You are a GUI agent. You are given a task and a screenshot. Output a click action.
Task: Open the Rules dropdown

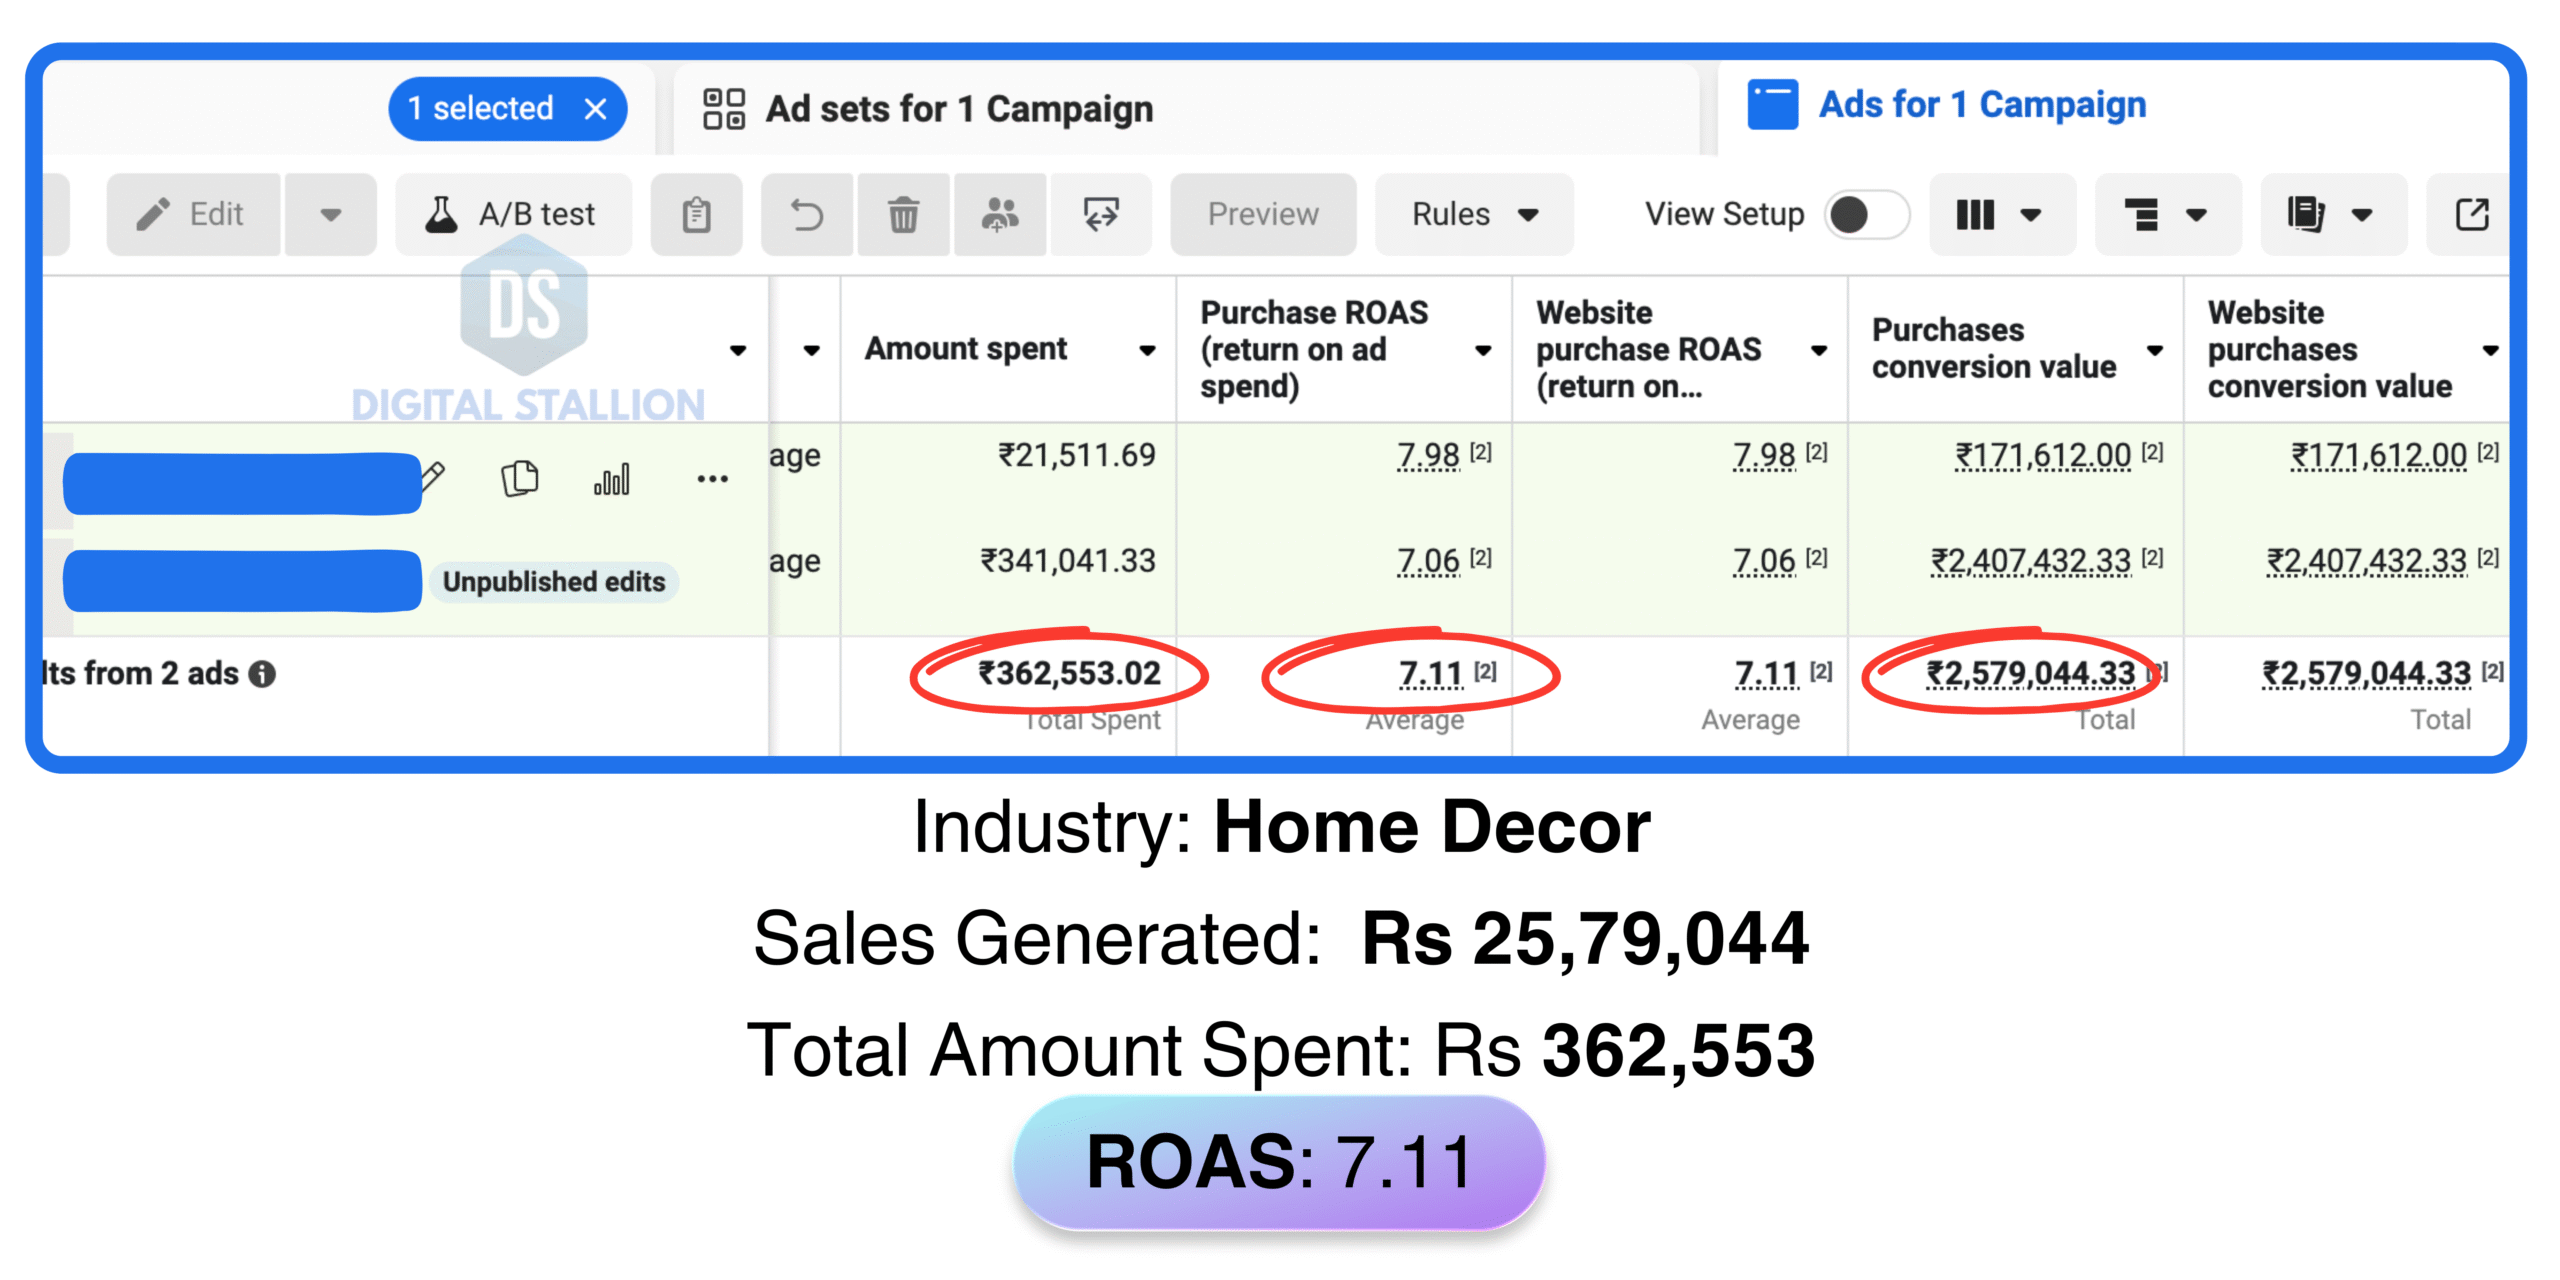[x=1473, y=214]
